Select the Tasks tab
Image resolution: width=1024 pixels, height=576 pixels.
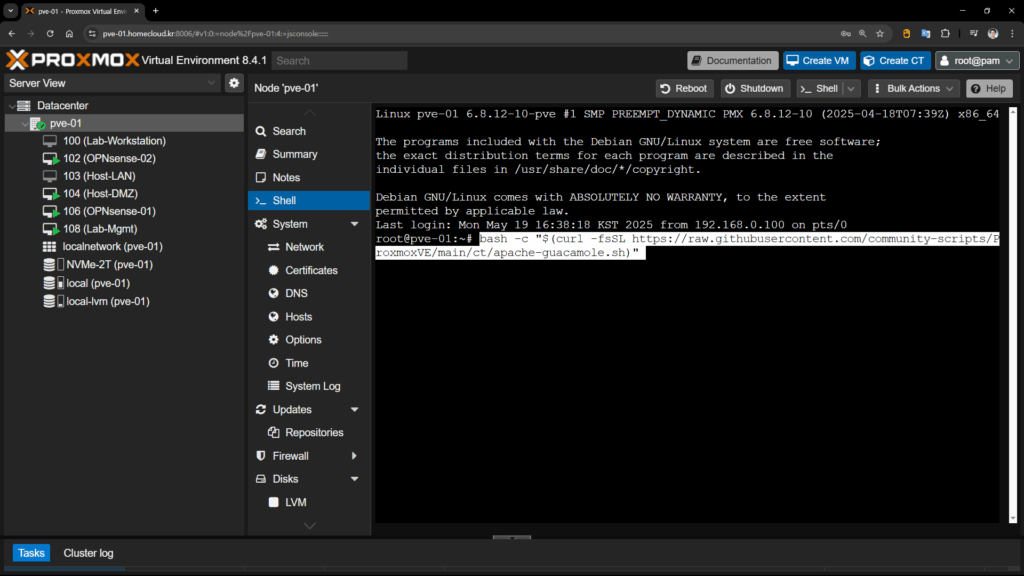click(31, 553)
